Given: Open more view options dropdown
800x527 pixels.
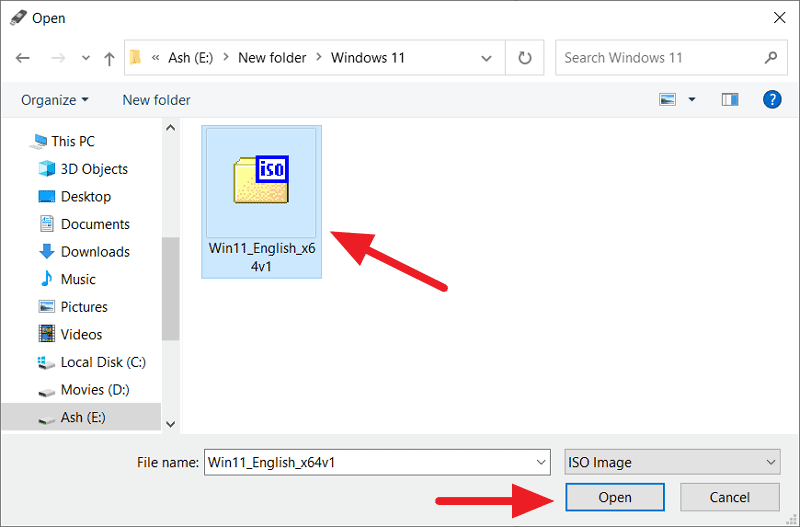Looking at the screenshot, I should (692, 99).
